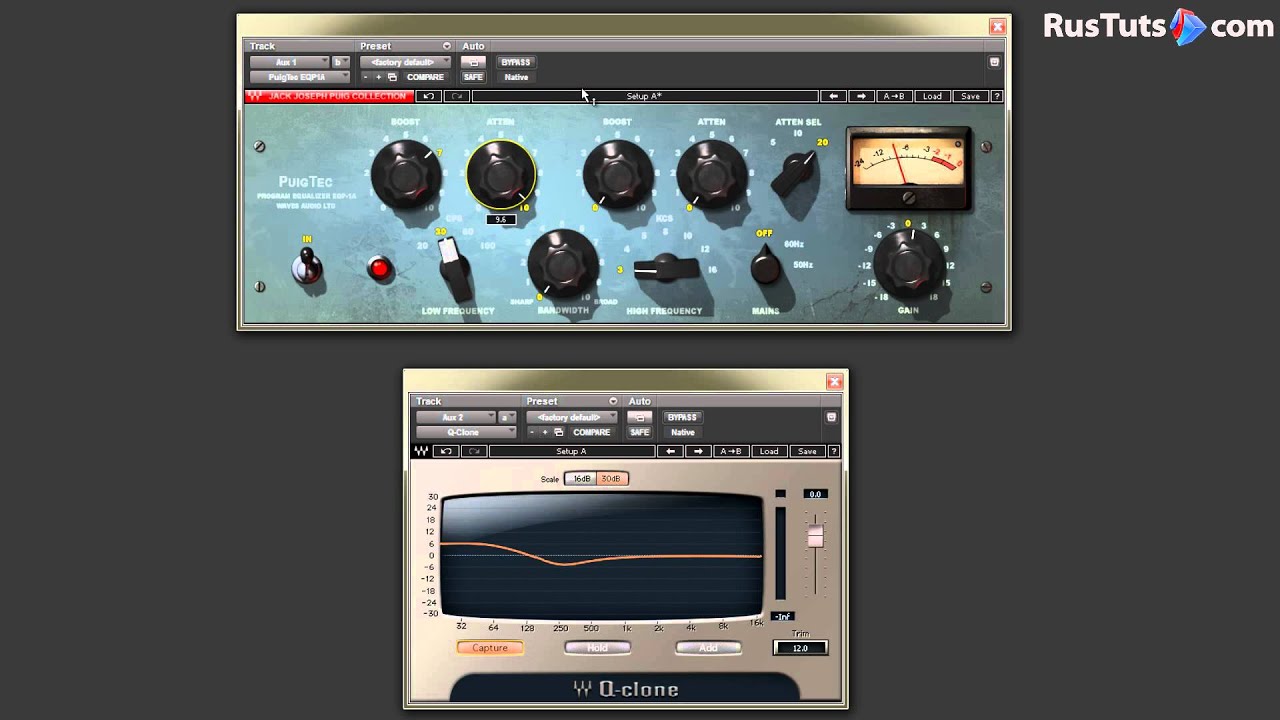Click the PuigTec VU meter
The width and height of the screenshot is (1280, 720).
(x=908, y=166)
